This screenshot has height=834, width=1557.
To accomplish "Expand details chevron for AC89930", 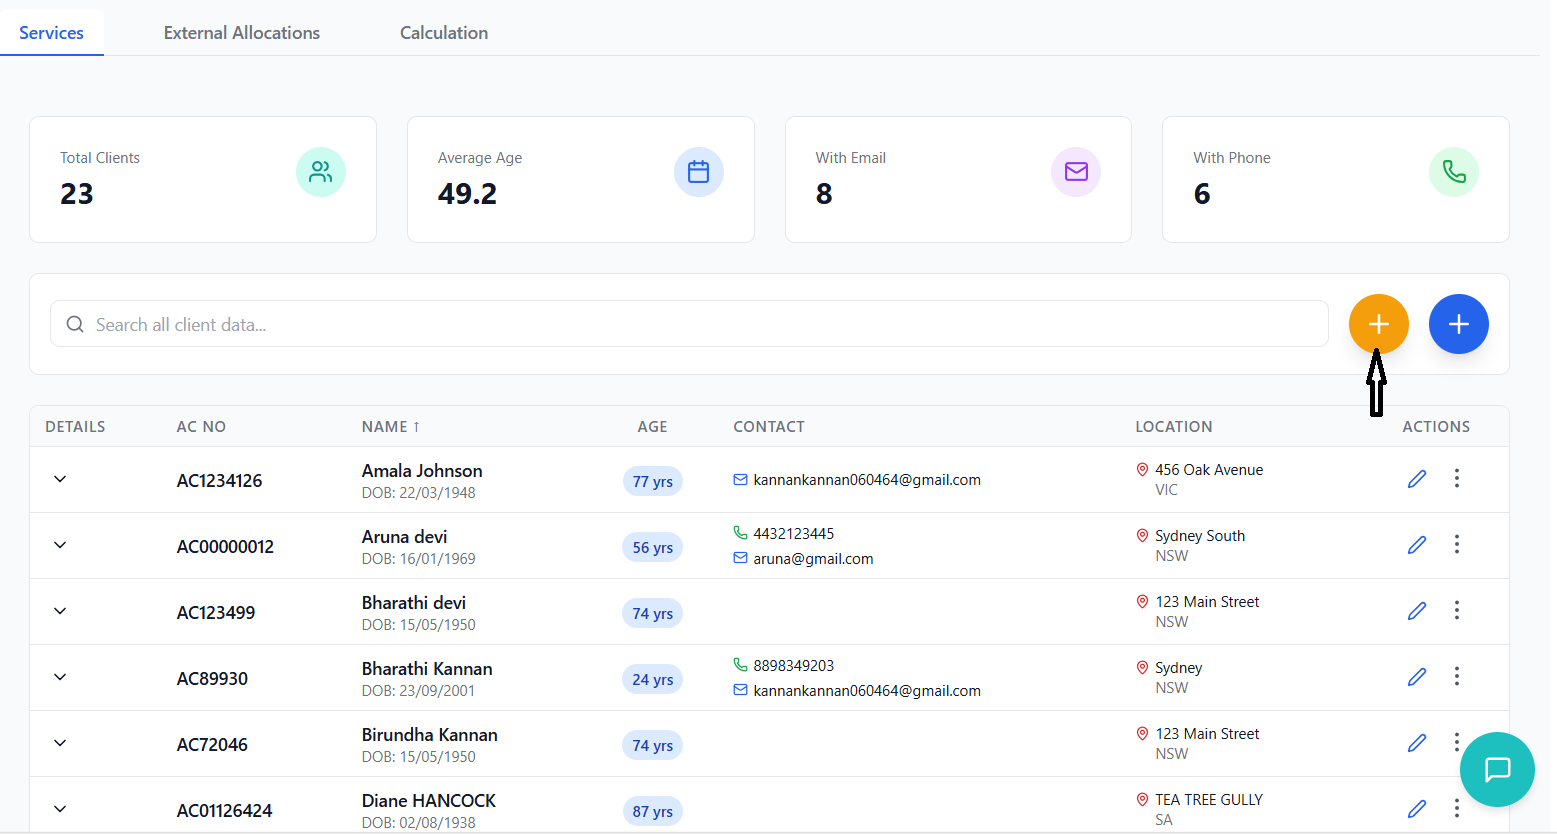I will tap(60, 677).
